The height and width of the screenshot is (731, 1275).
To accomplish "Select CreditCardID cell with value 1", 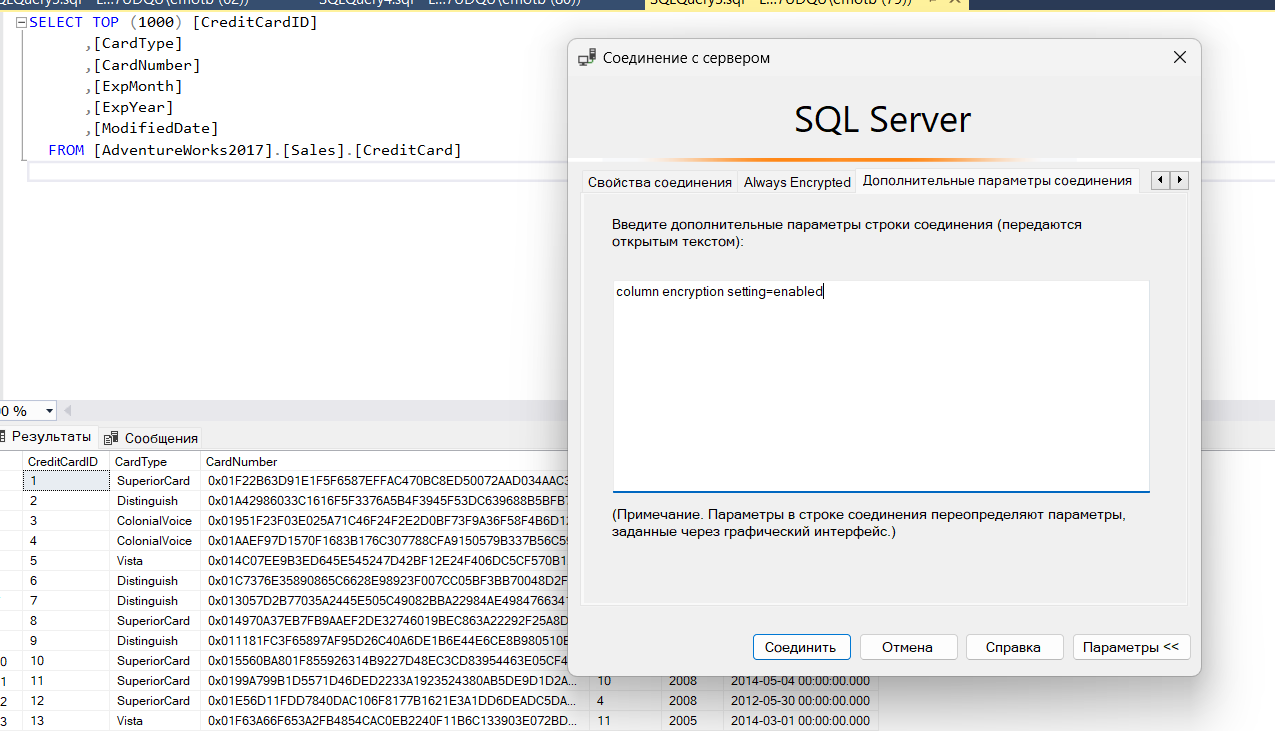I will (66, 481).
